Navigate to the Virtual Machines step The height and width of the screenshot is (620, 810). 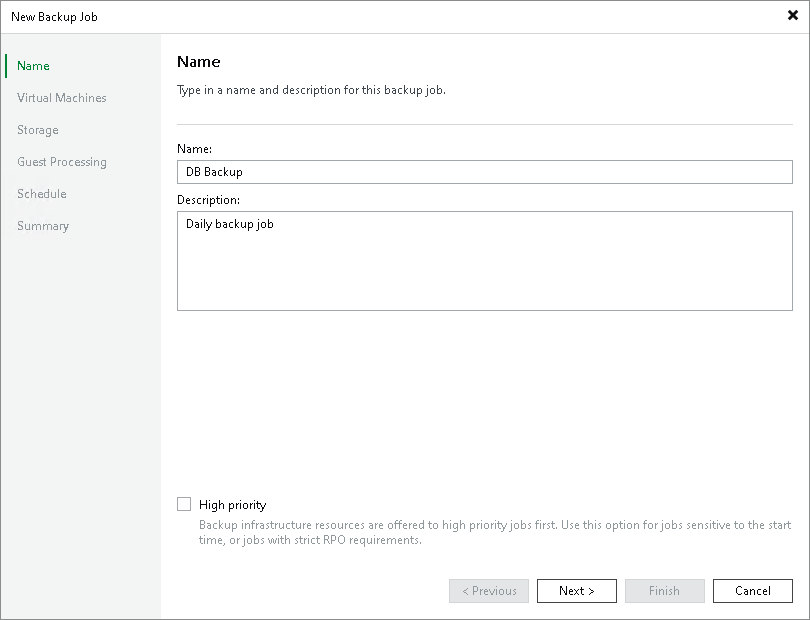(62, 97)
